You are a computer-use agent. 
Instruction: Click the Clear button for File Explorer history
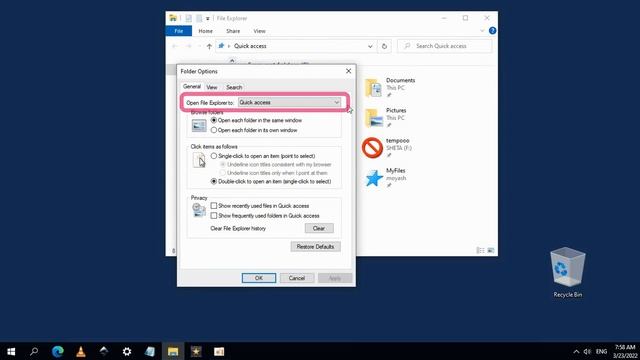(319, 228)
